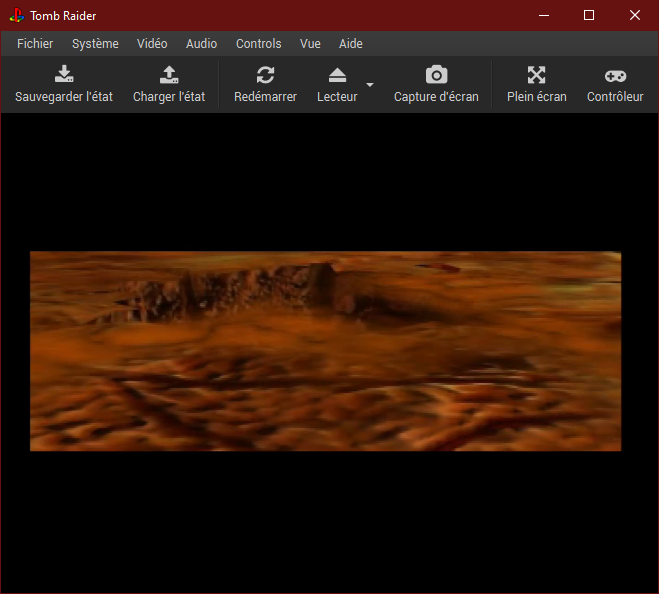
Task: Maximize the Tomb Raider window
Action: [x=589, y=16]
